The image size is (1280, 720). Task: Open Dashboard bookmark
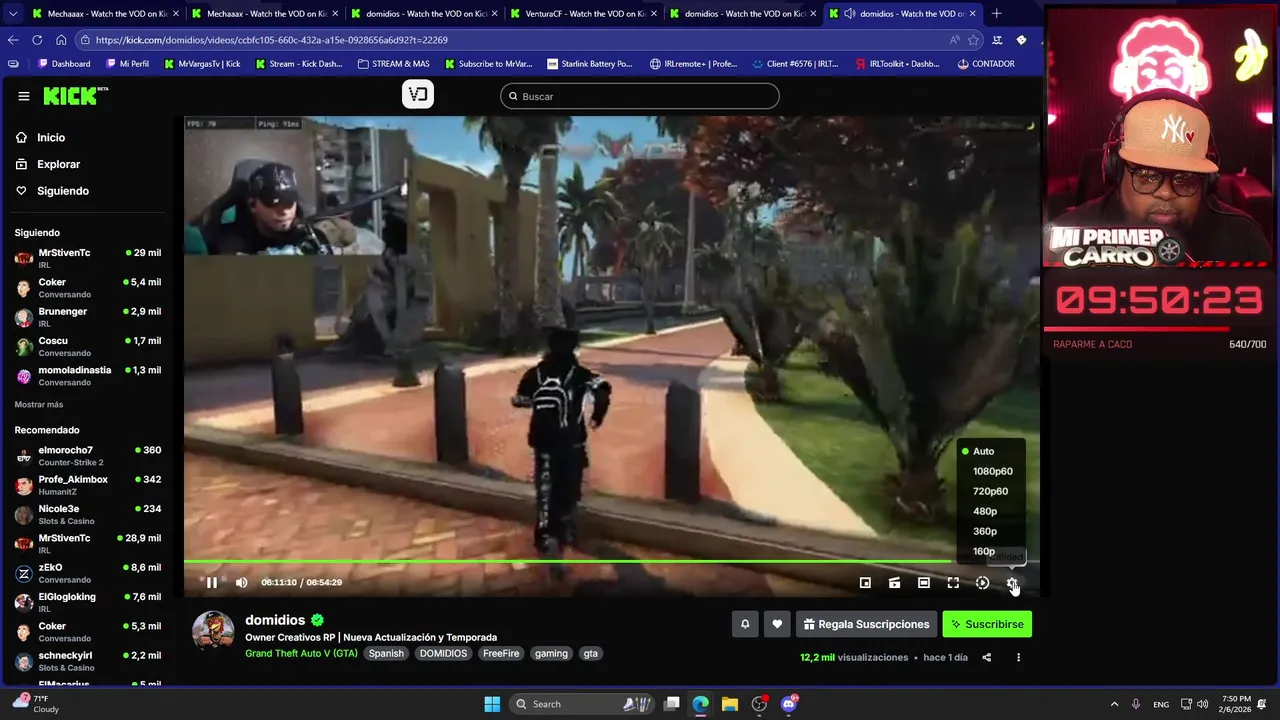pyautogui.click(x=64, y=64)
